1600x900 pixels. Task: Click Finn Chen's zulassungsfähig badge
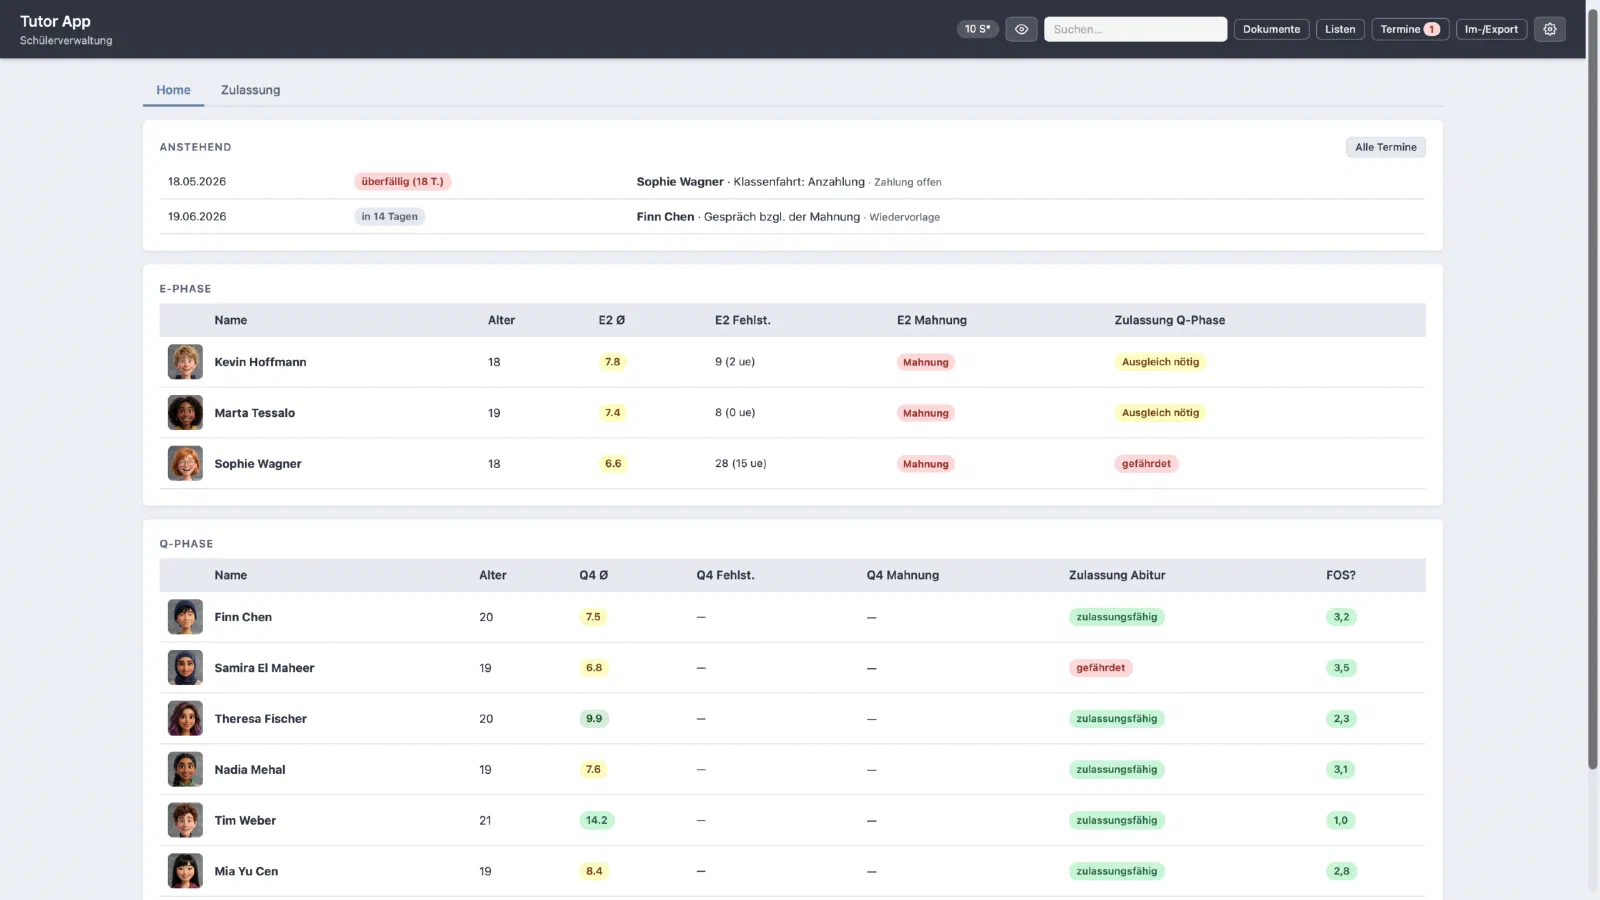(x=1116, y=617)
